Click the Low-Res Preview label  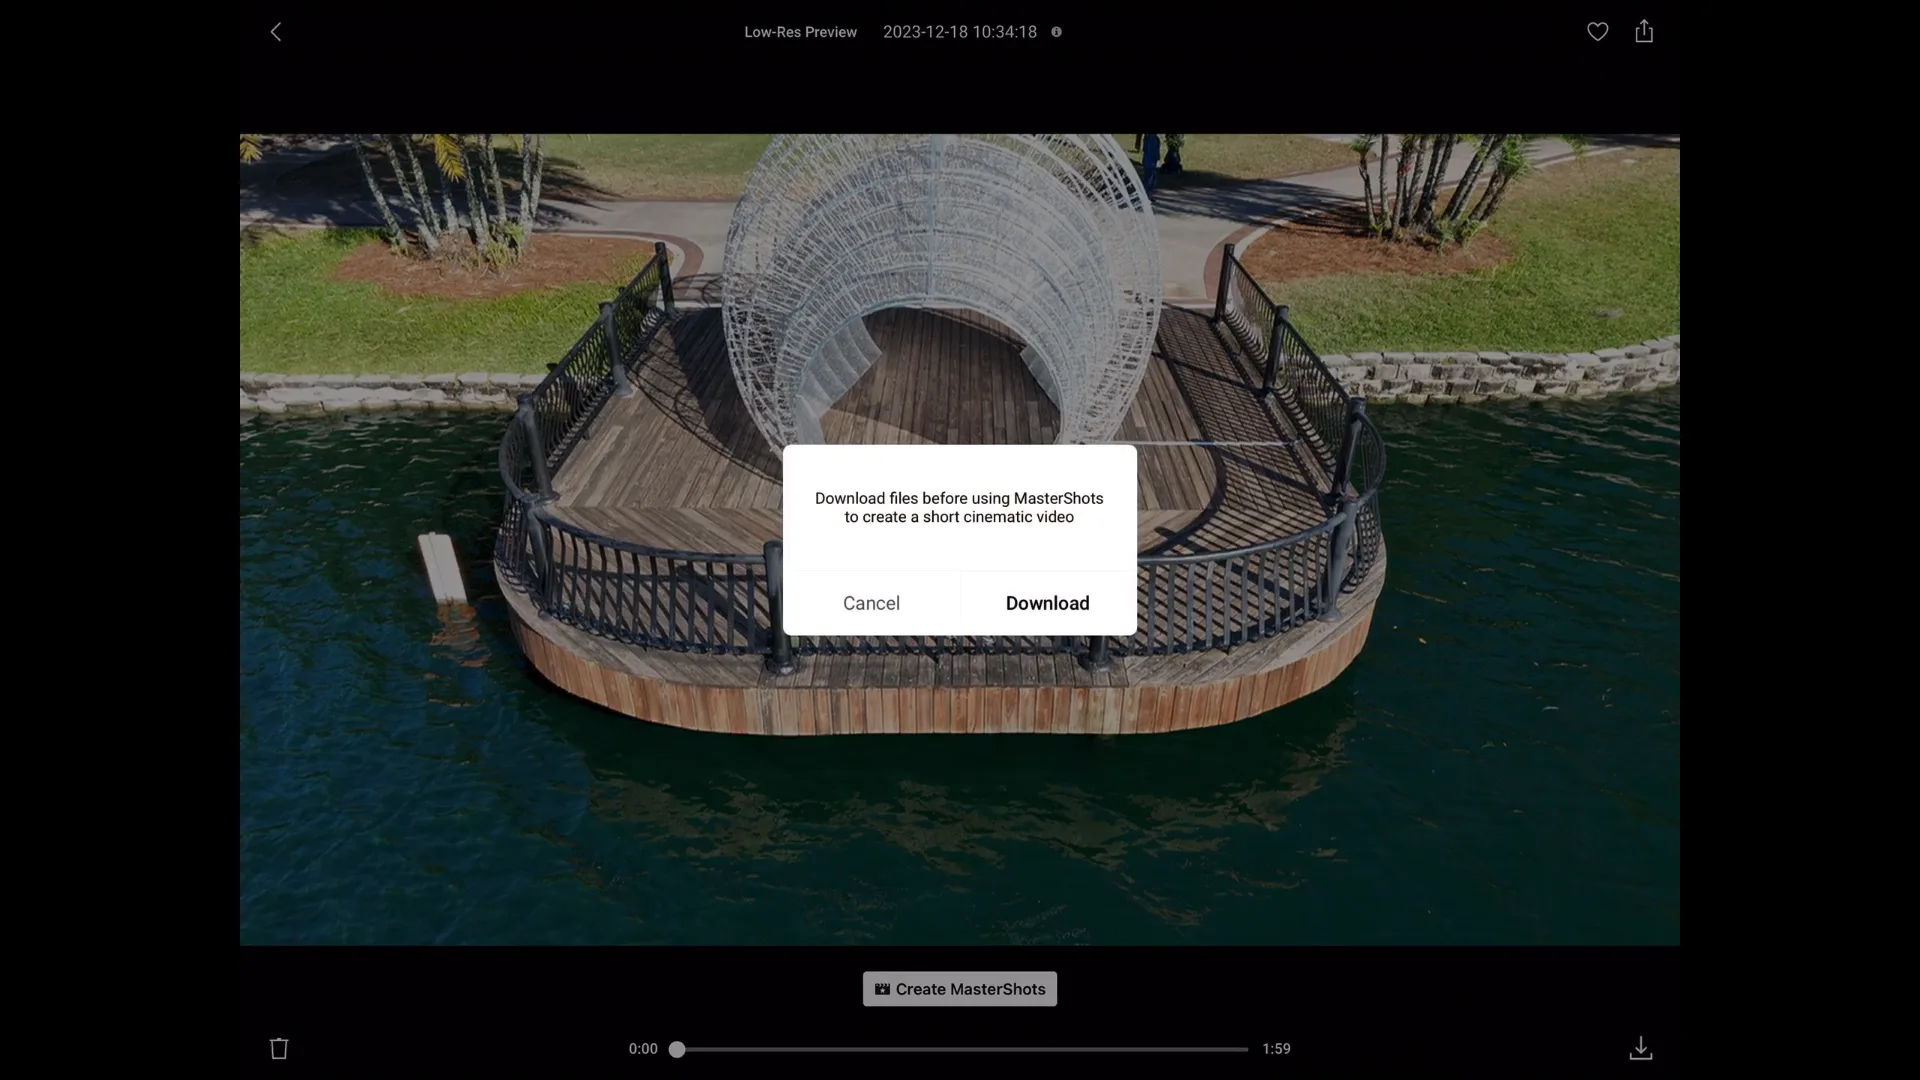point(800,32)
